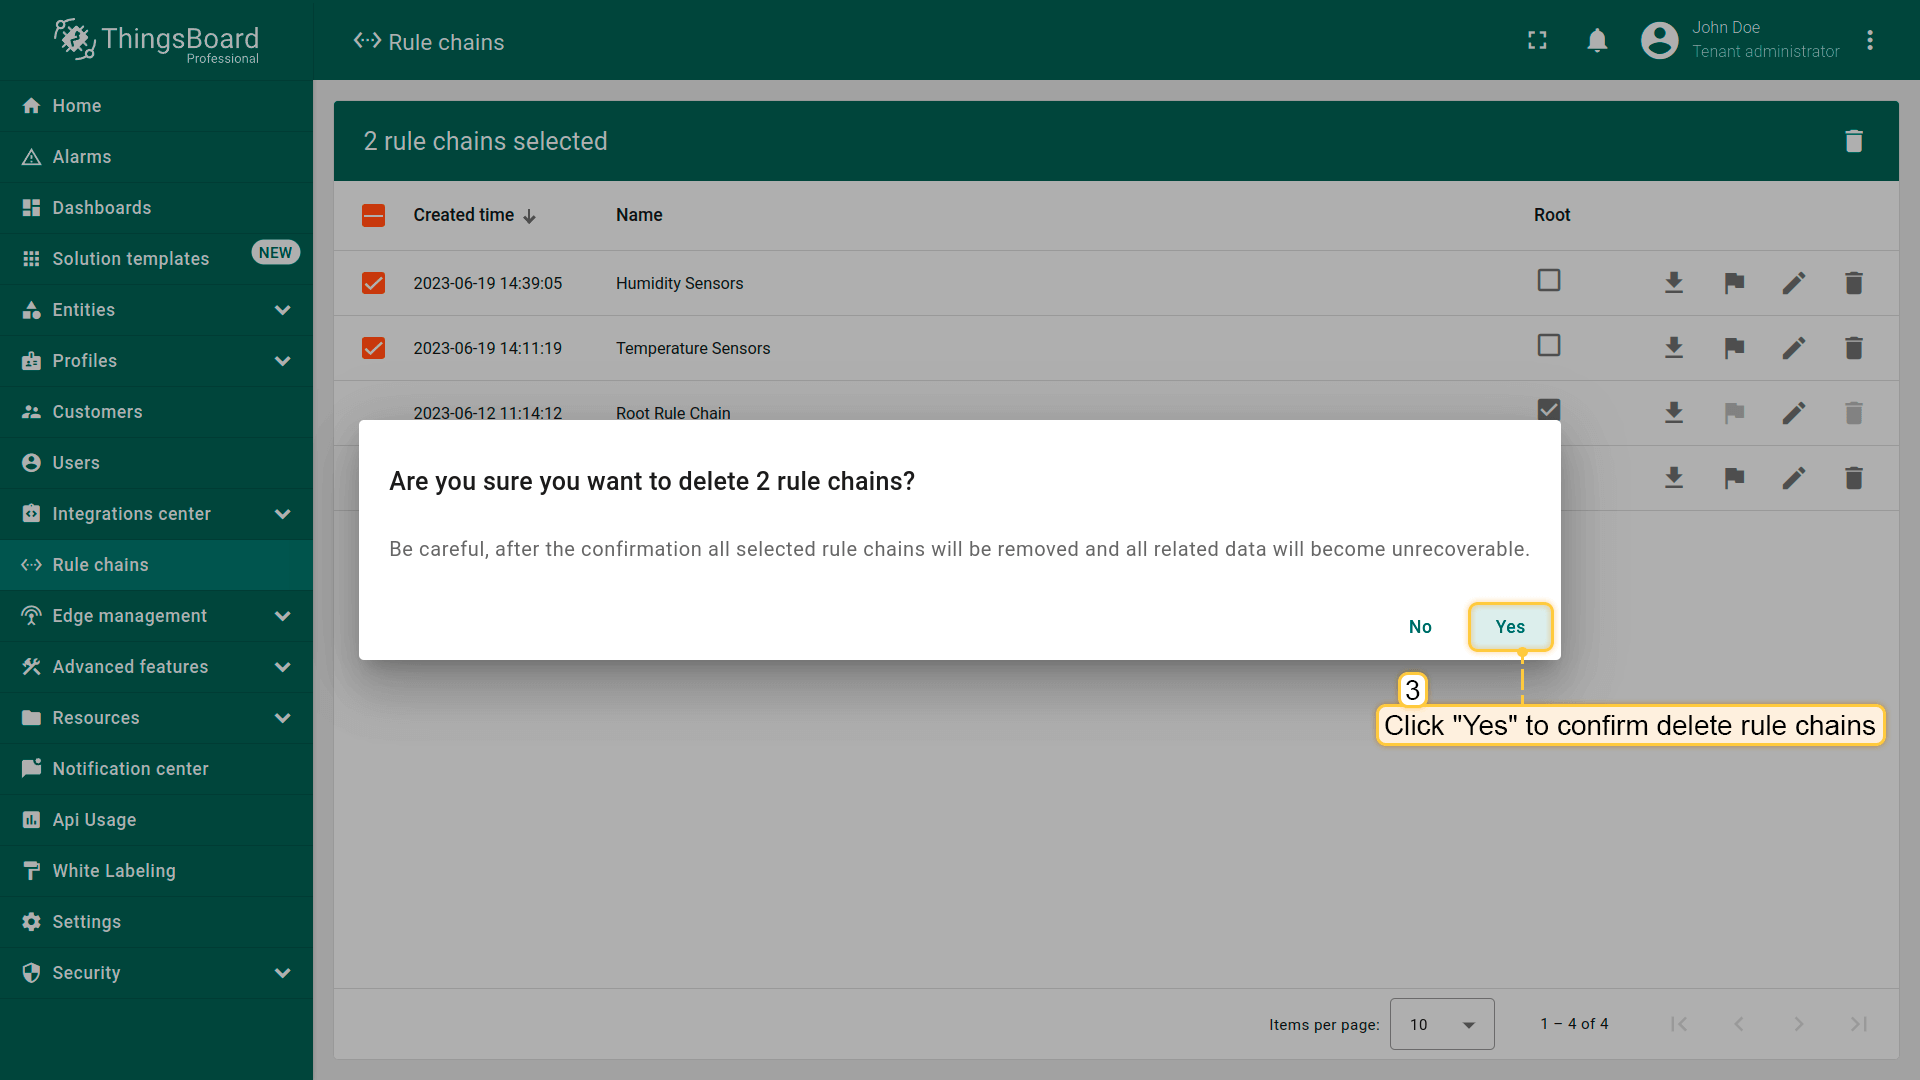Viewport: 1920px width, 1080px height.
Task: Make Temperature Sensors the root flag icon
Action: 1734,348
